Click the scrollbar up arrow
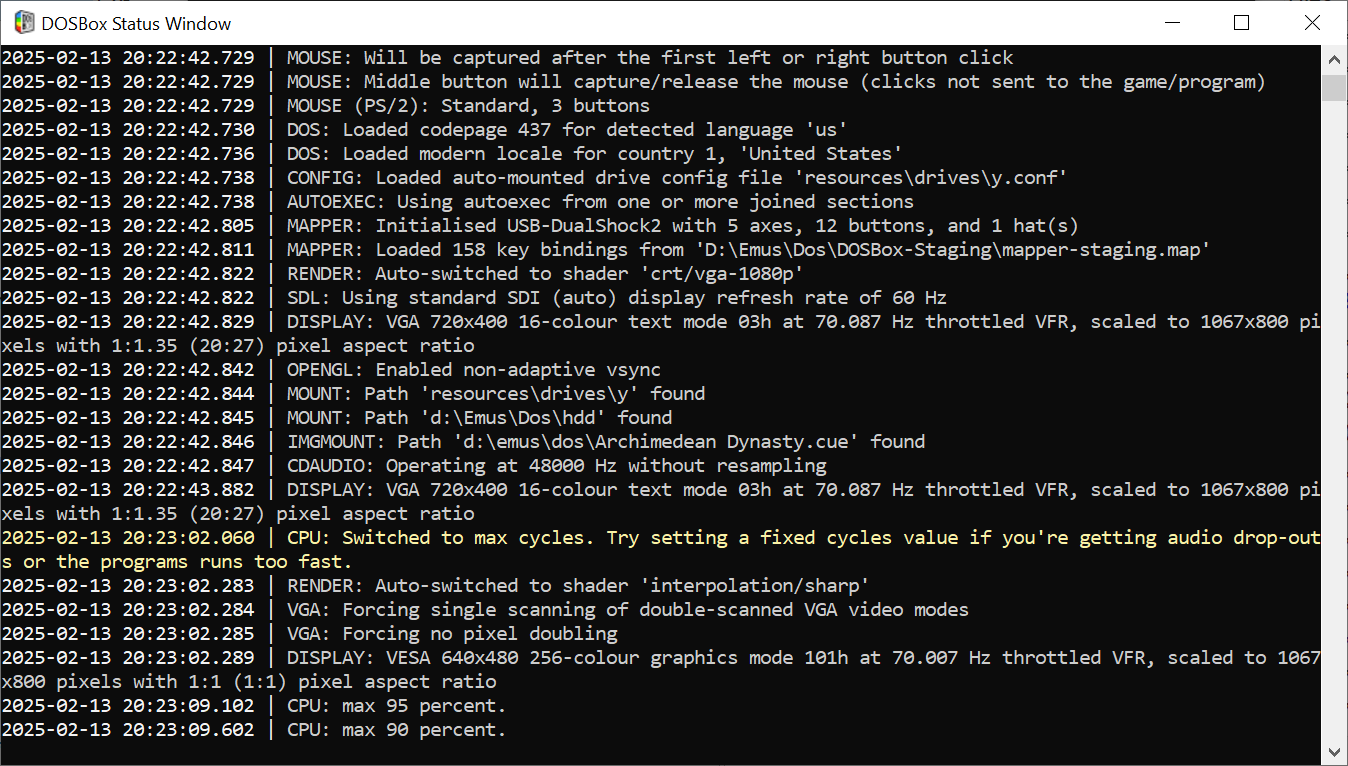Image resolution: width=1348 pixels, height=766 pixels. [x=1334, y=59]
